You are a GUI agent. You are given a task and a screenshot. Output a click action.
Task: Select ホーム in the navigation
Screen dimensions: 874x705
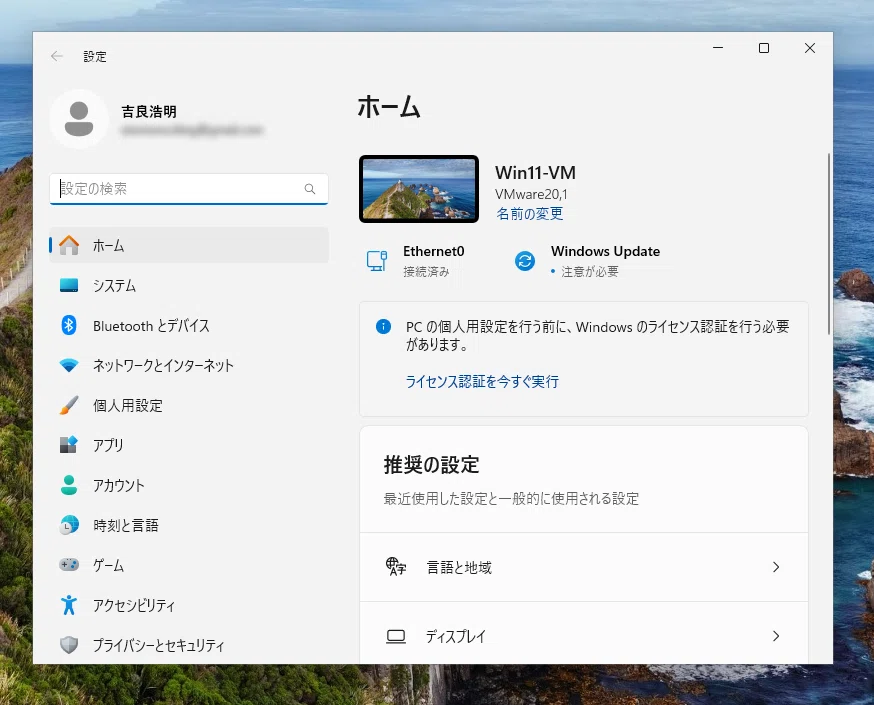(x=189, y=245)
